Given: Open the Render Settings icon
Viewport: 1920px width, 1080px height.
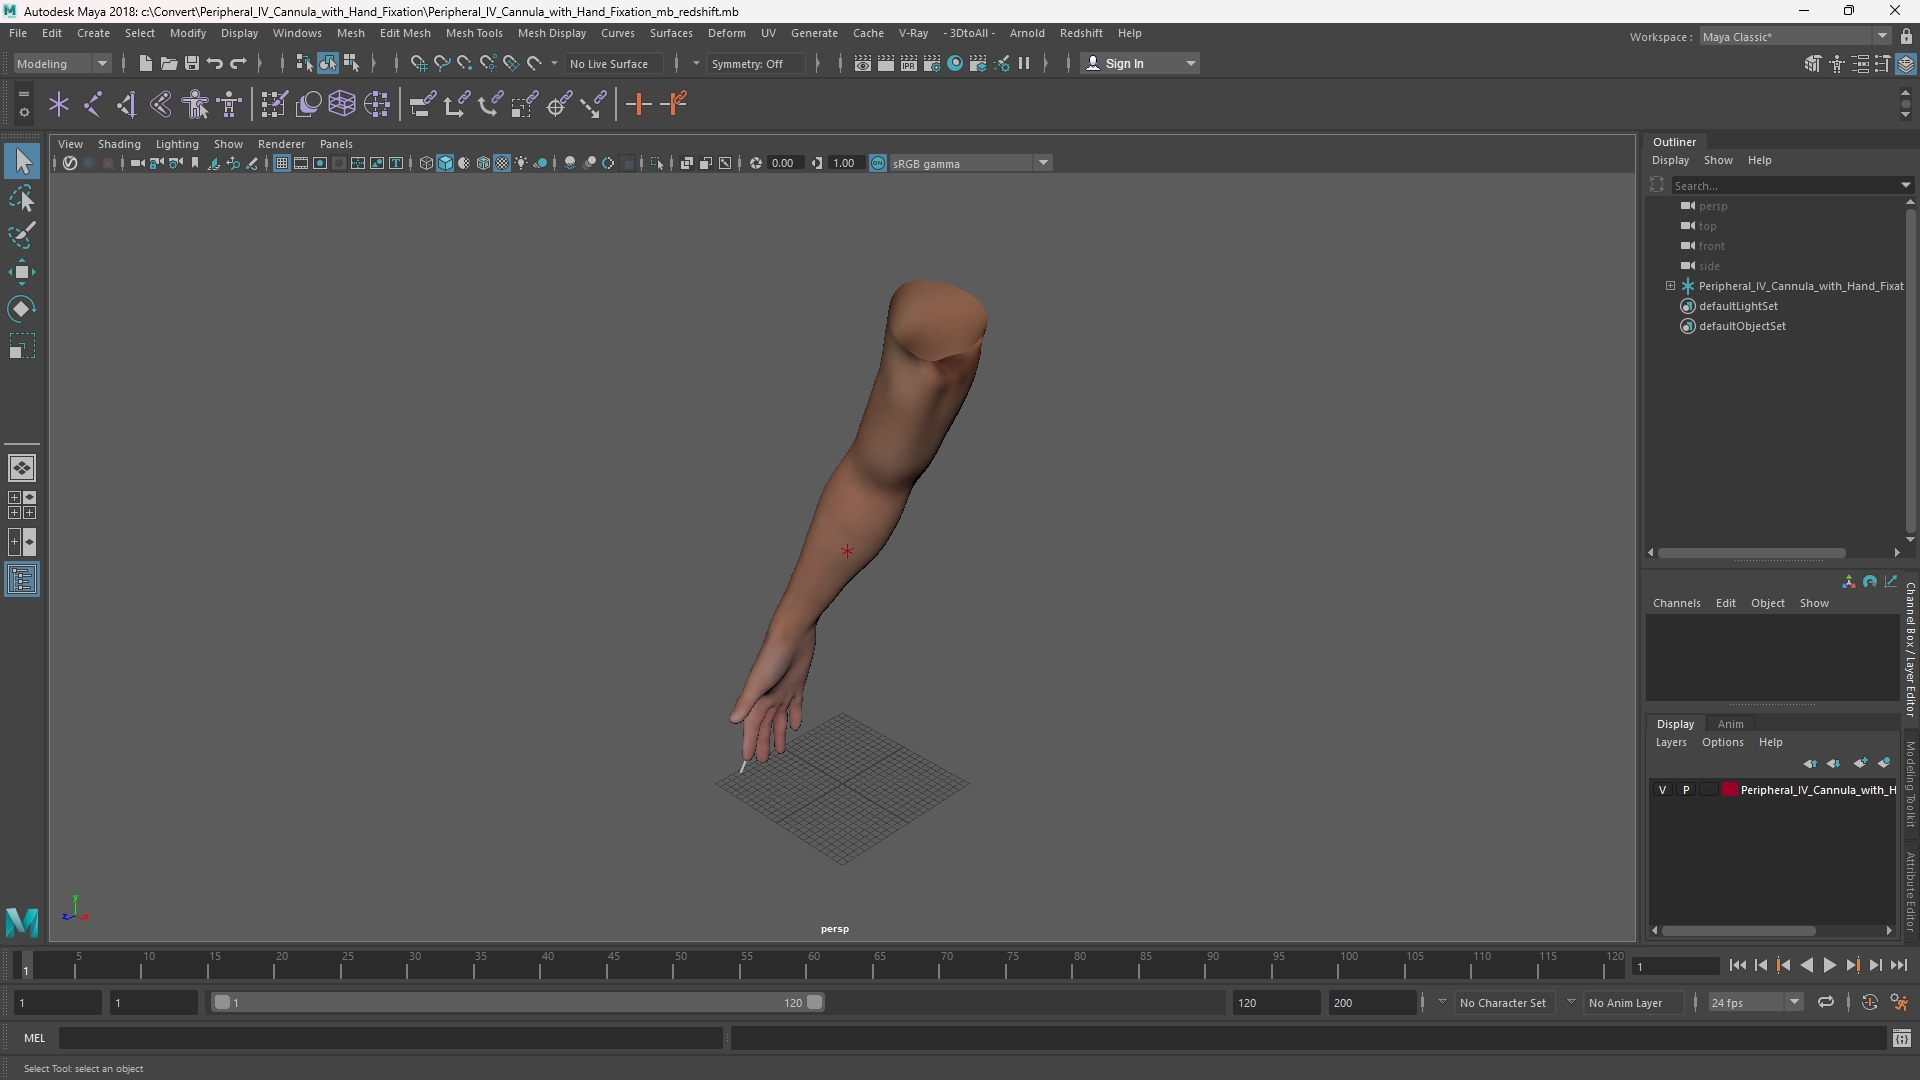Looking at the screenshot, I should 932,63.
